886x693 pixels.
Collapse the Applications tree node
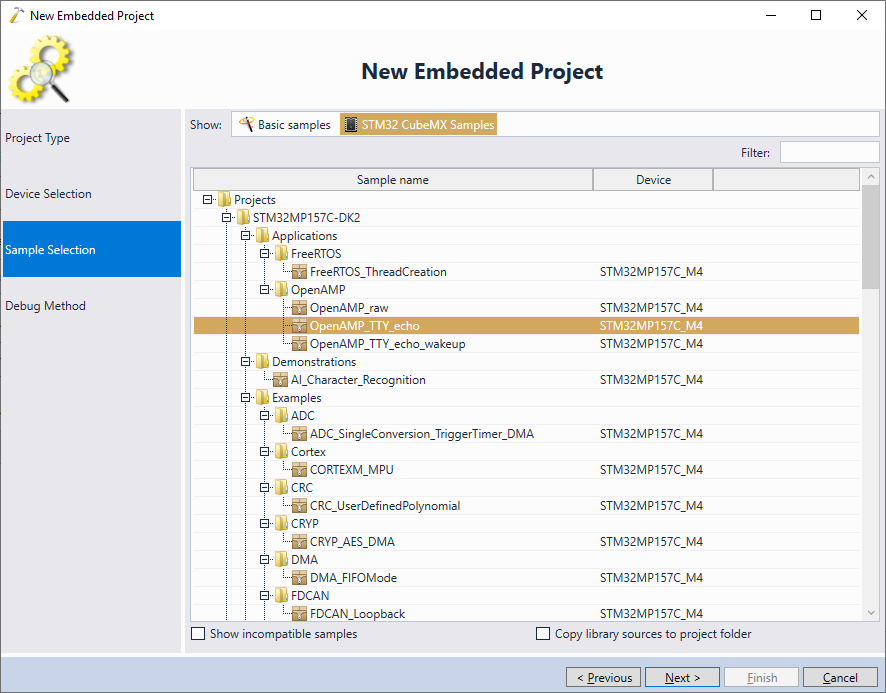245,236
